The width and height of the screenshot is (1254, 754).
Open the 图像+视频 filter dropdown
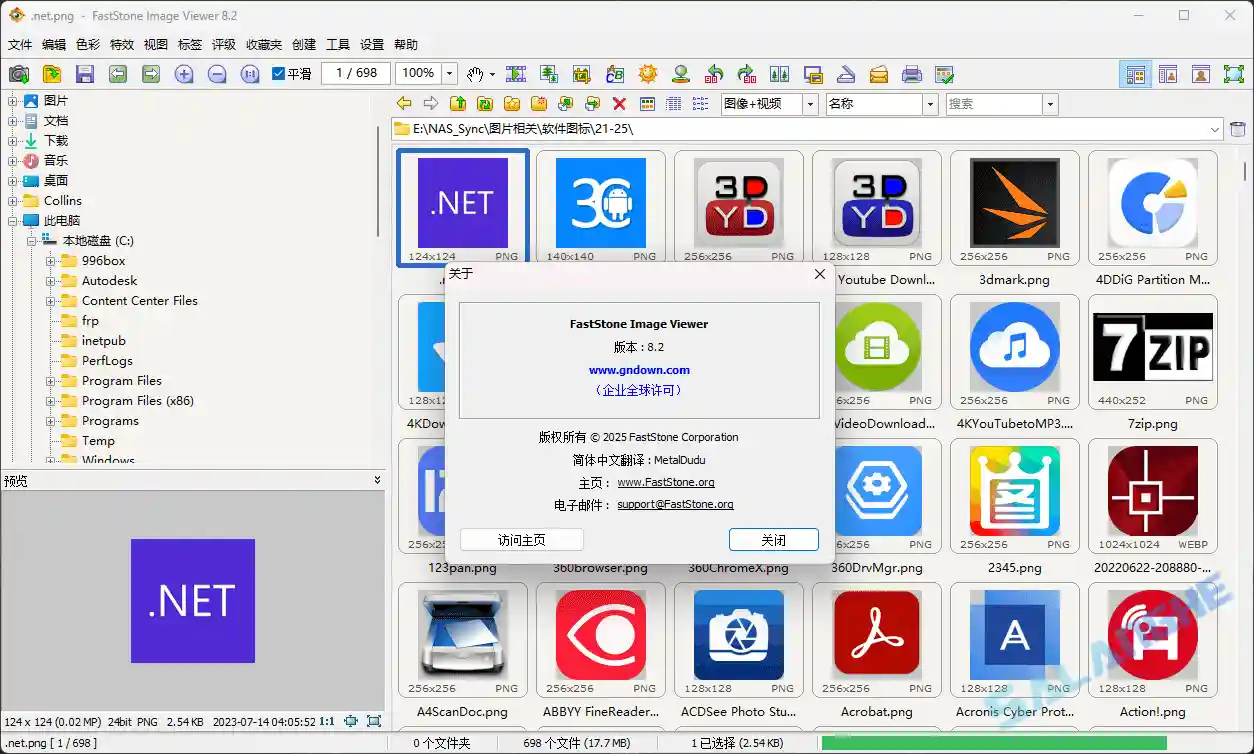(x=809, y=103)
